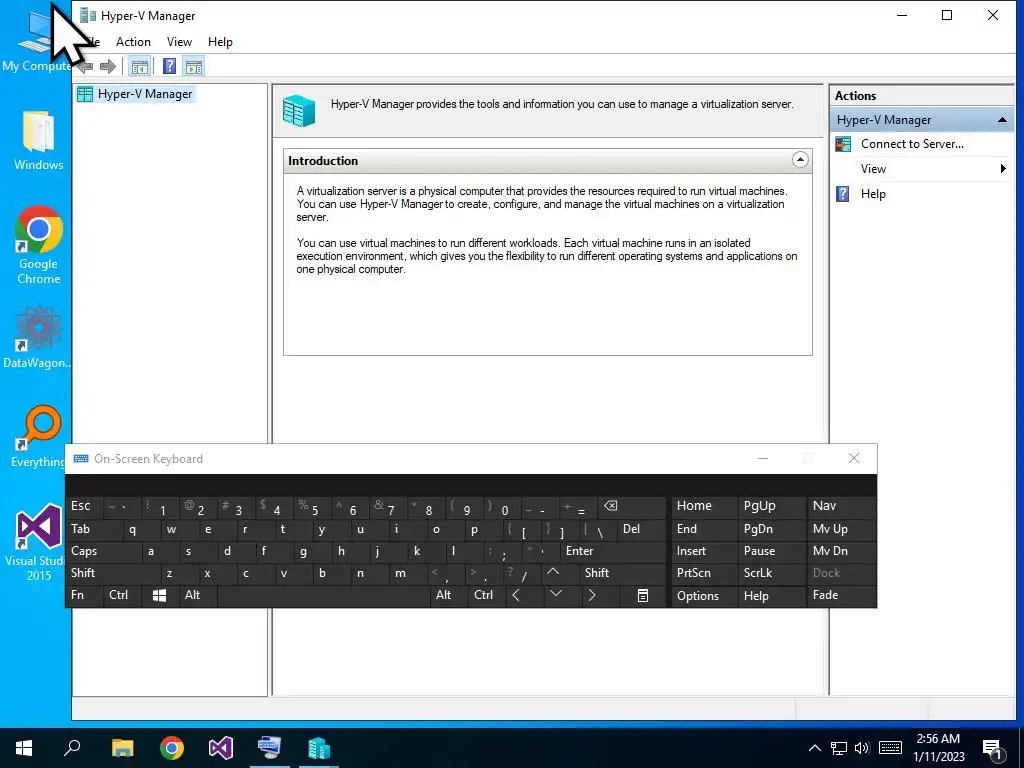Image resolution: width=1024 pixels, height=768 pixels.
Task: Click the Nav key on On-Screen Keyboard
Action: (841, 506)
